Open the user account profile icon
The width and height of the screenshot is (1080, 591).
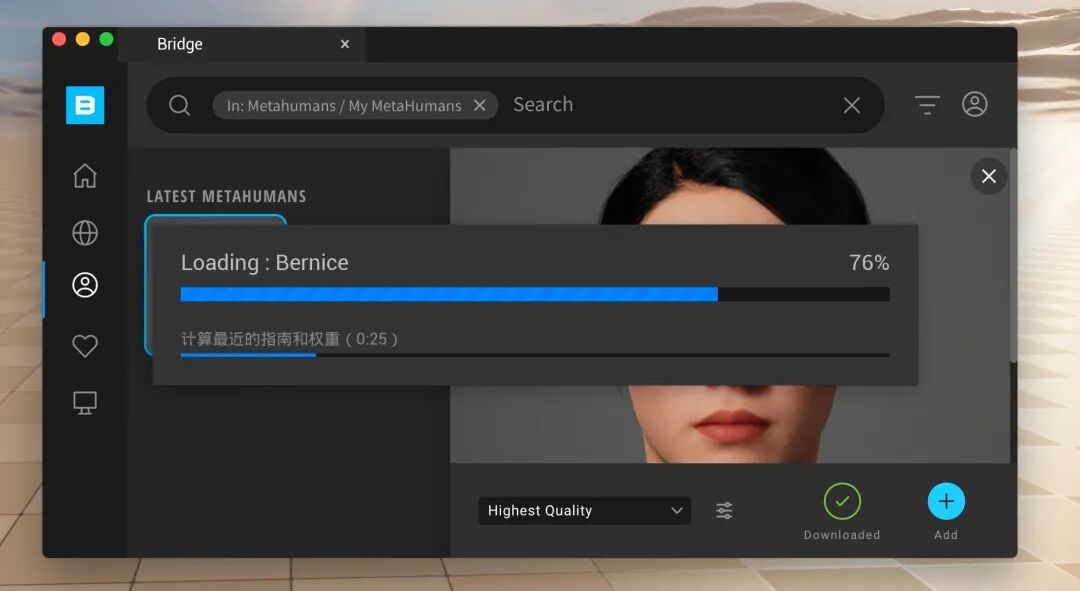coord(974,104)
